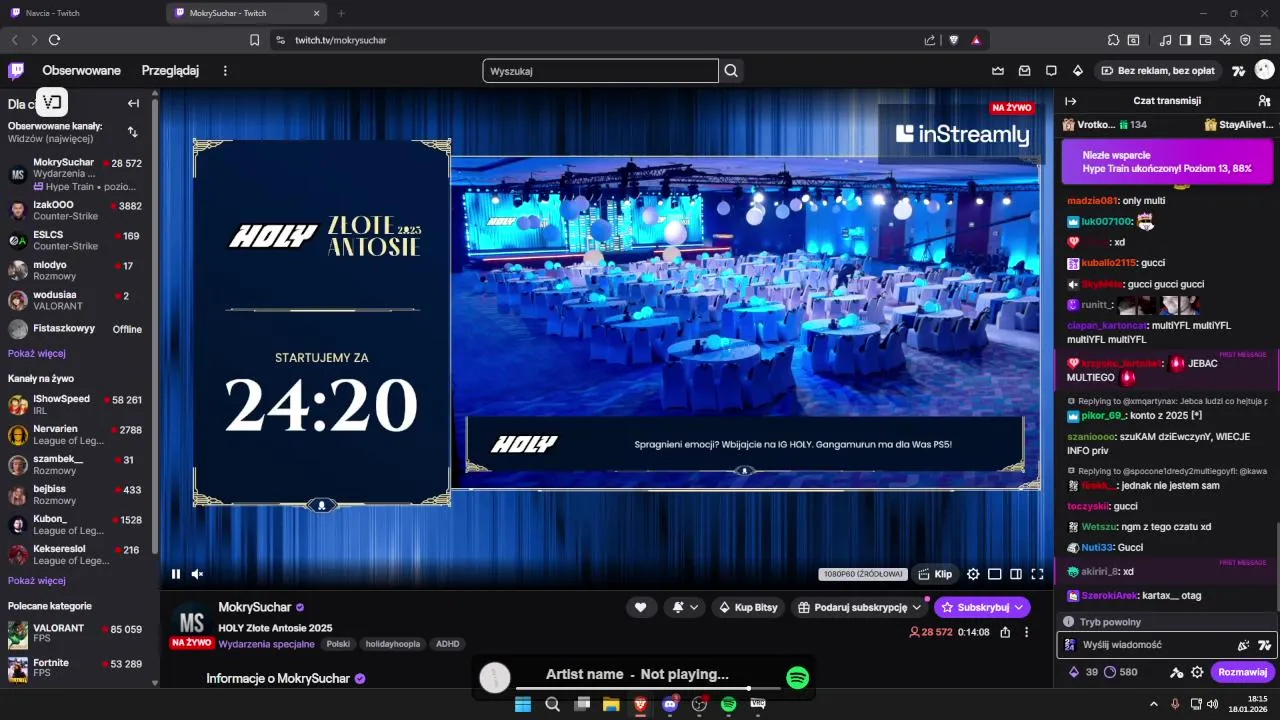Open the media control music note icon
This screenshot has width=1280, height=720.
point(1165,40)
